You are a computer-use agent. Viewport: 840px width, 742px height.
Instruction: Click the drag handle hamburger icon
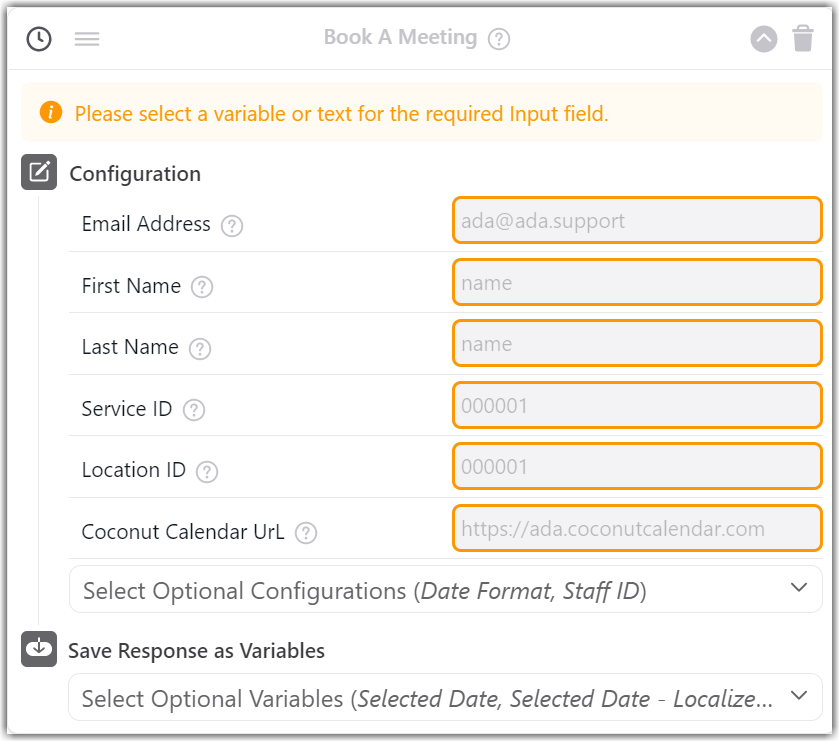(87, 39)
